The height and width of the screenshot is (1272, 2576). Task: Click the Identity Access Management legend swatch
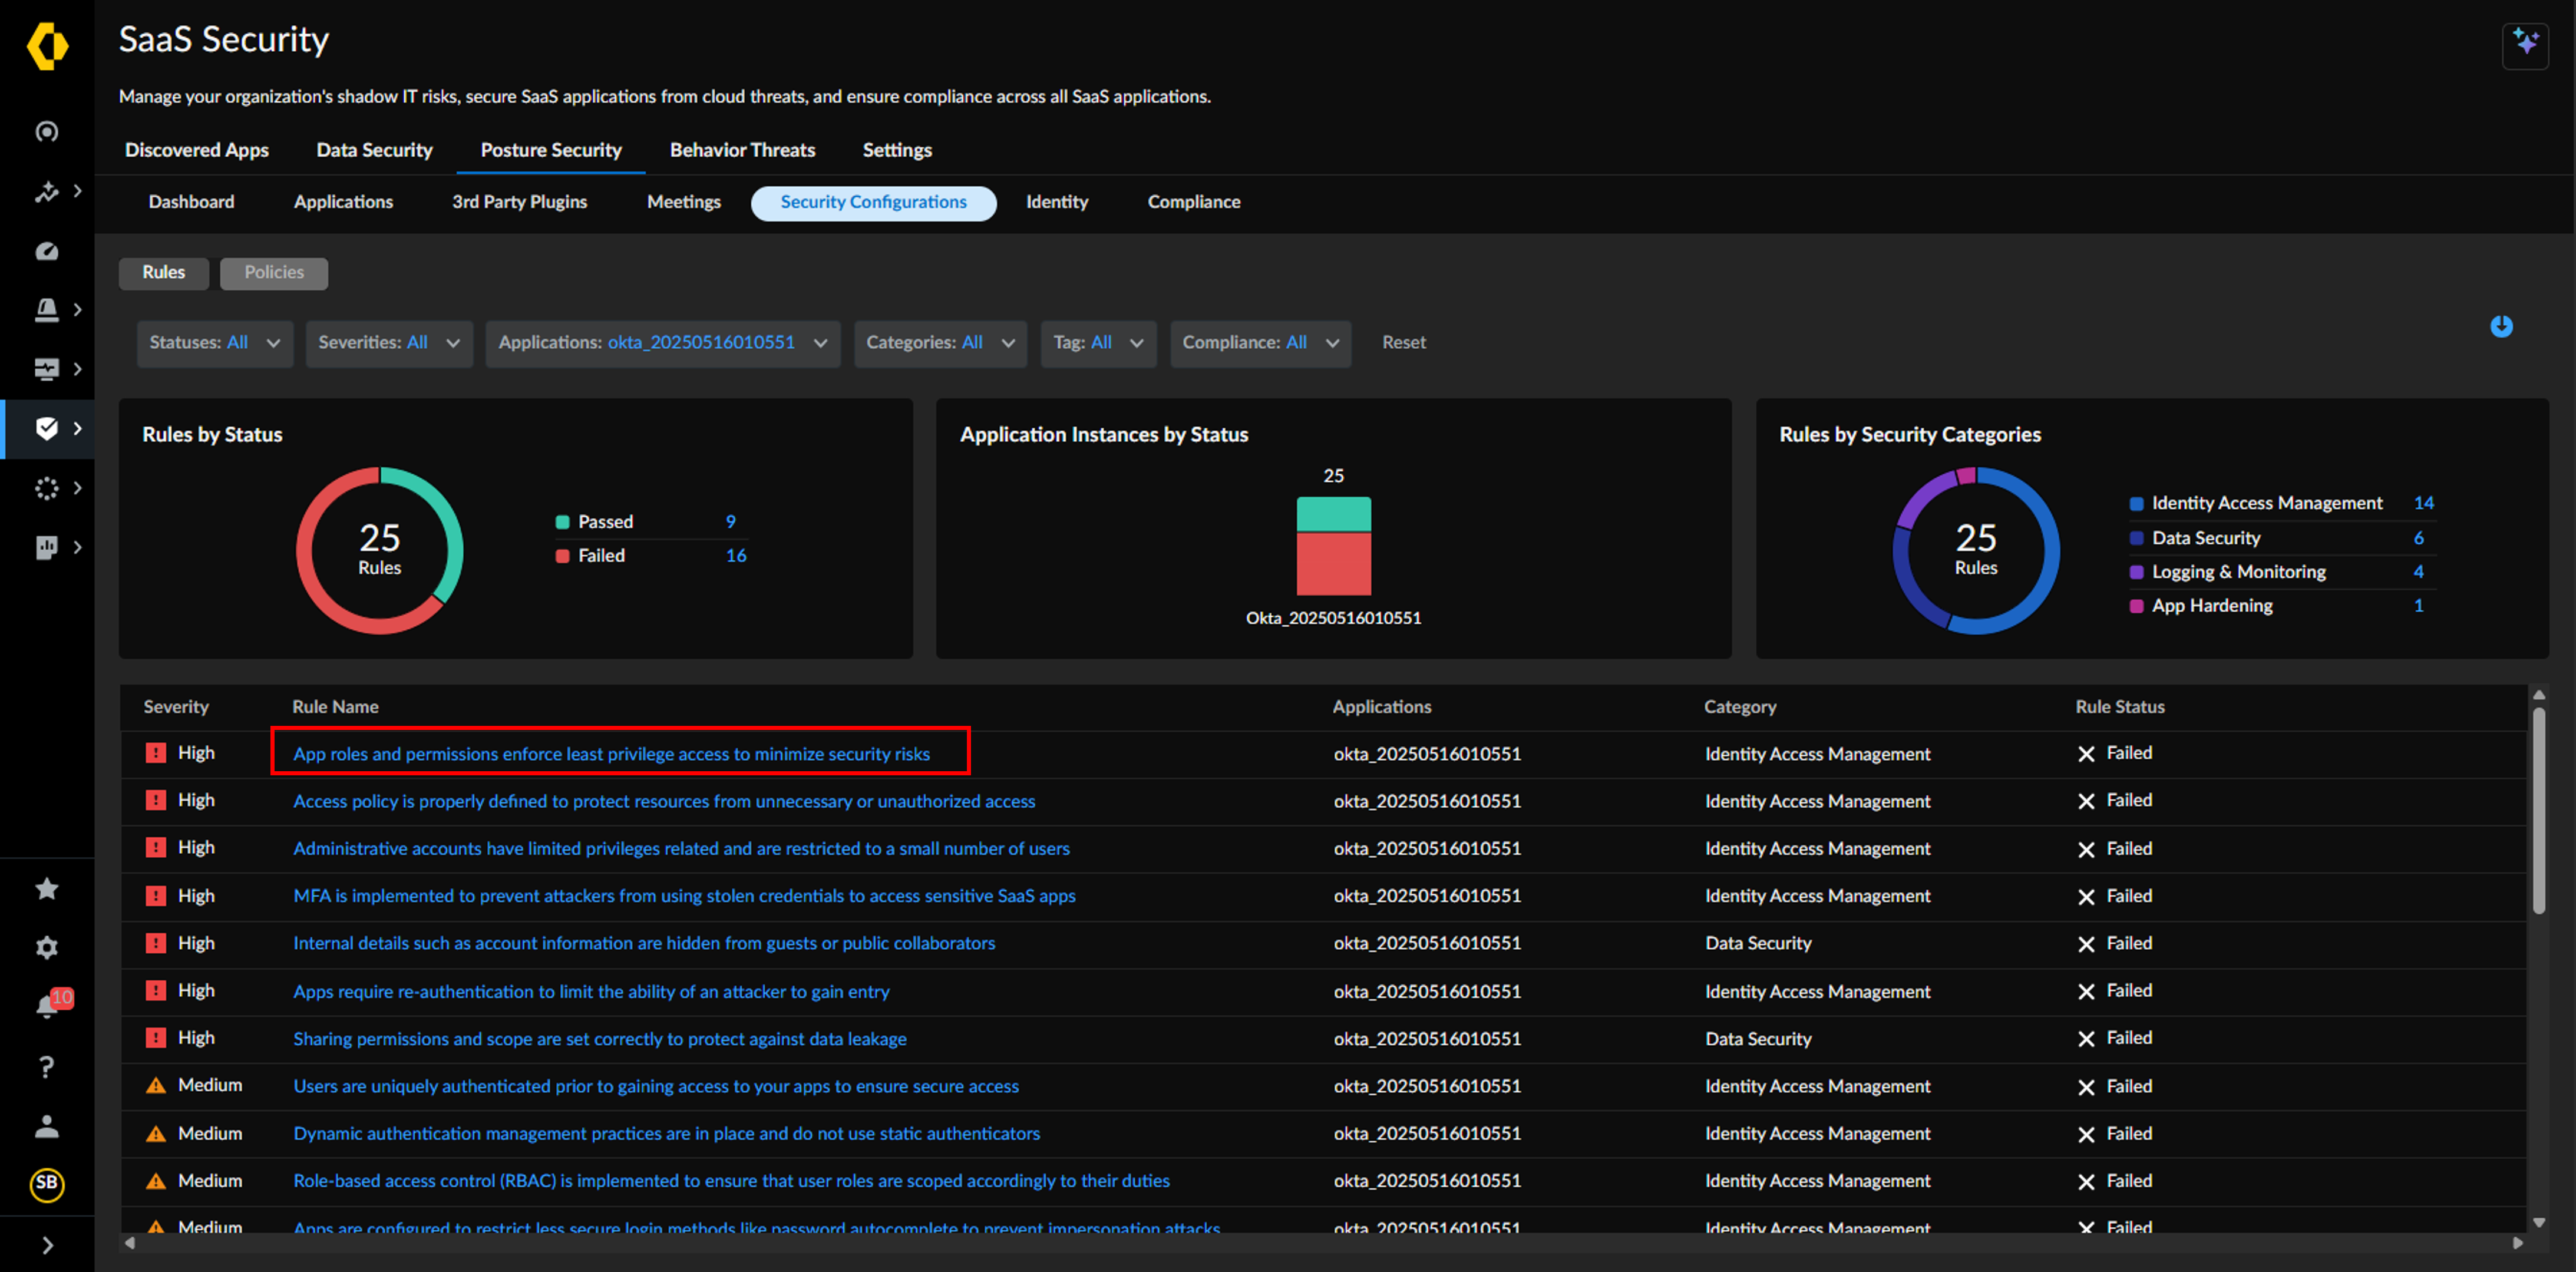tap(2136, 504)
